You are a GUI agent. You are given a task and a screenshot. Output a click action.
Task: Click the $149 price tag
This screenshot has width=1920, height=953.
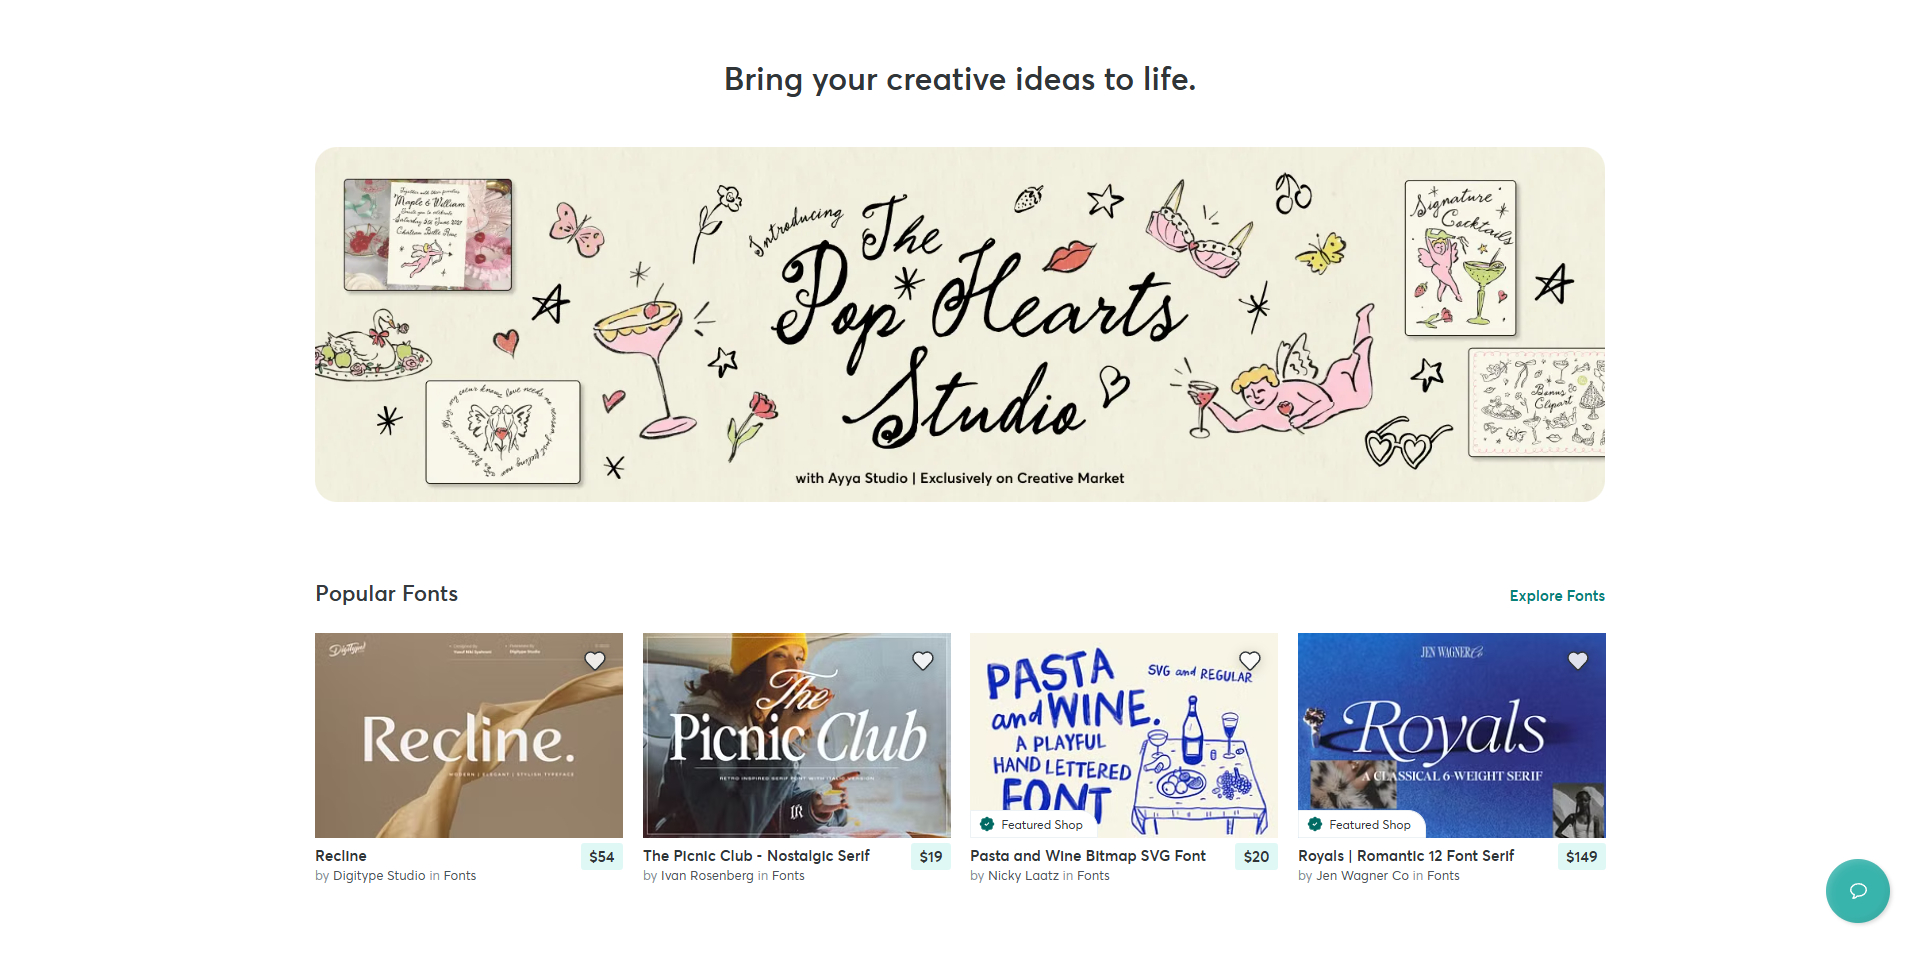[1582, 857]
